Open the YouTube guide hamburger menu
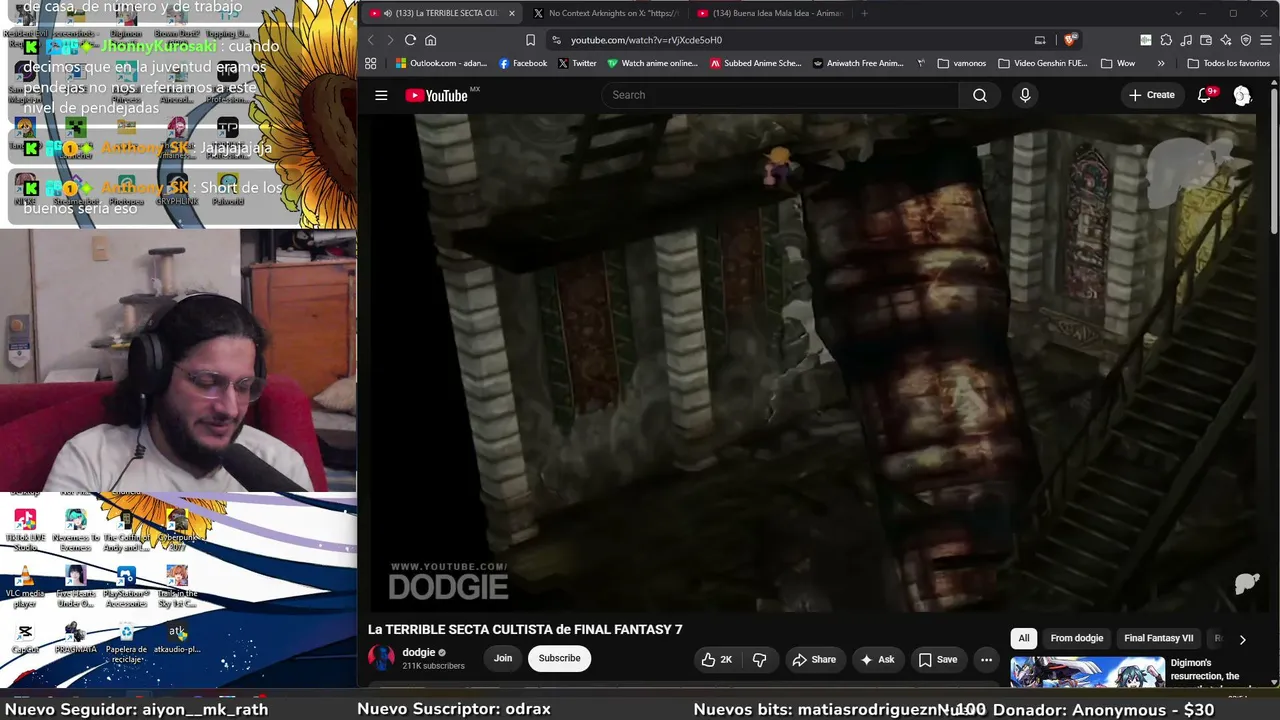Screen dimensions: 1280x720 coord(381,95)
